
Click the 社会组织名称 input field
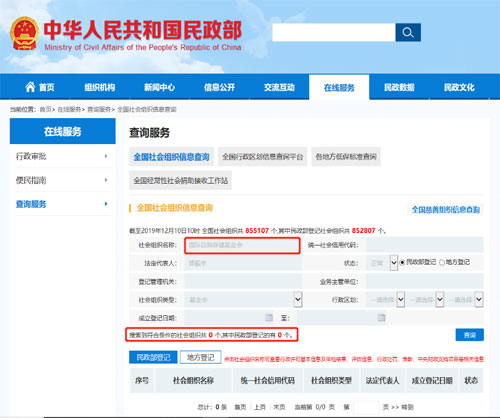(242, 245)
